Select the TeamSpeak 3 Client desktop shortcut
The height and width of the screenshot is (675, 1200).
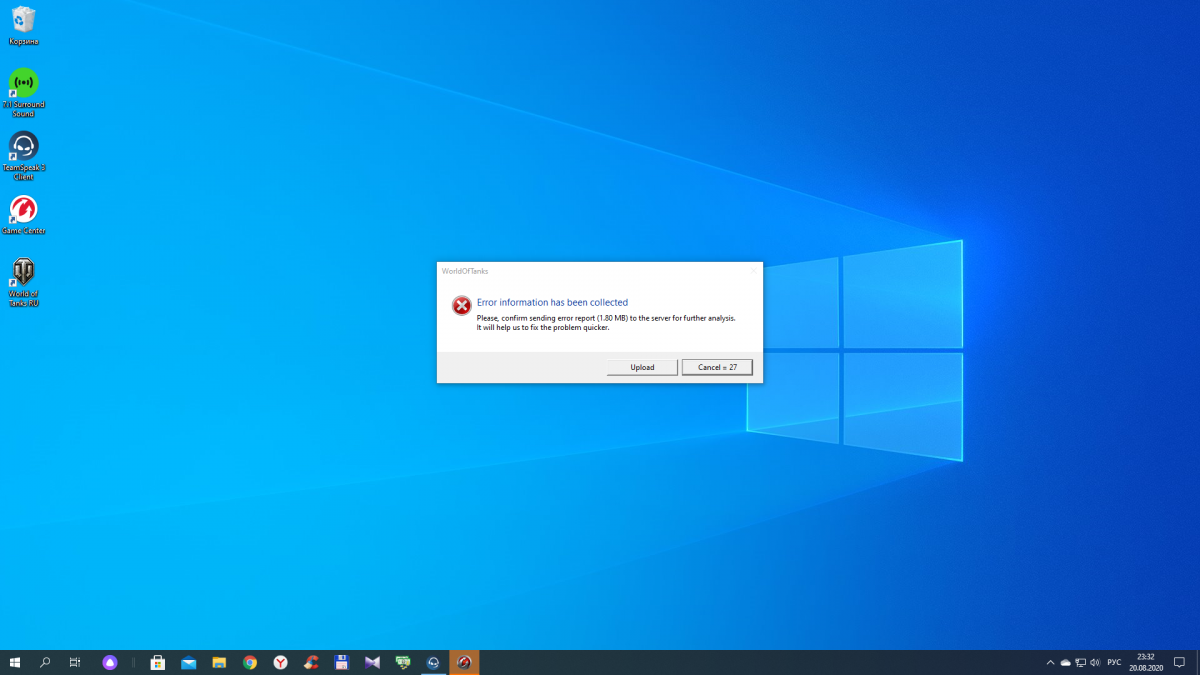coord(23,147)
